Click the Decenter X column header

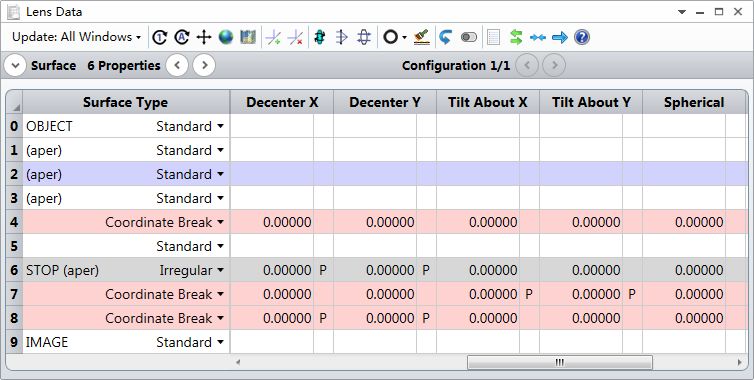coord(282,102)
